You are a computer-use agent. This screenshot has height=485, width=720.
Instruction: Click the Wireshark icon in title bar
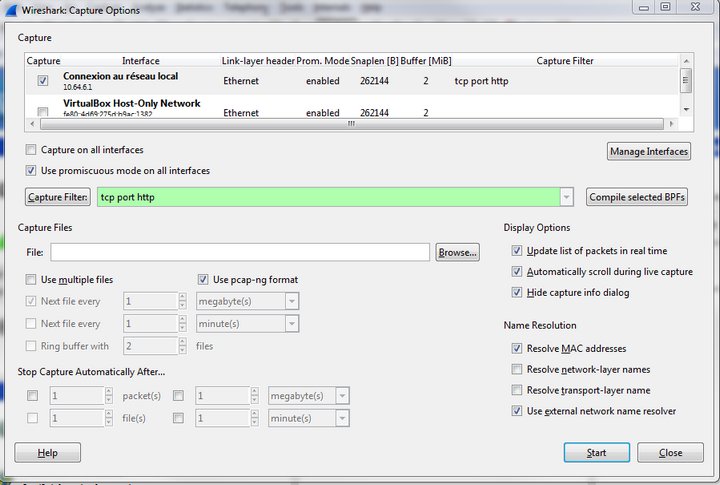[x=9, y=6]
